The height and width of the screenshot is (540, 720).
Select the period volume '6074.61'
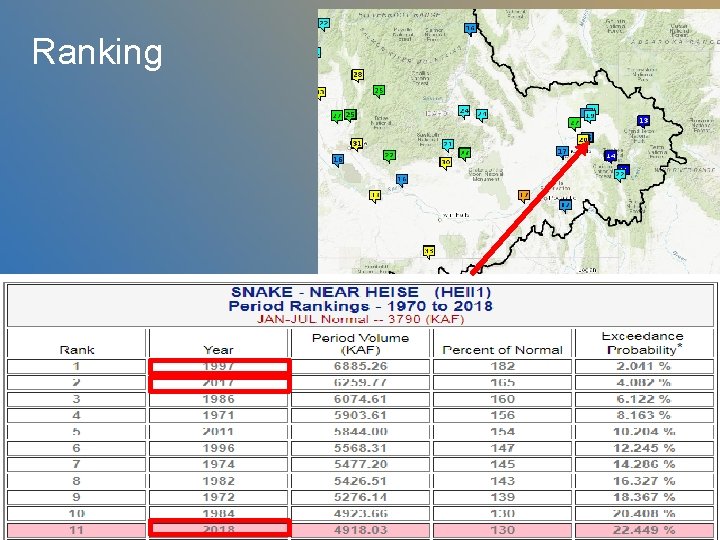point(360,399)
